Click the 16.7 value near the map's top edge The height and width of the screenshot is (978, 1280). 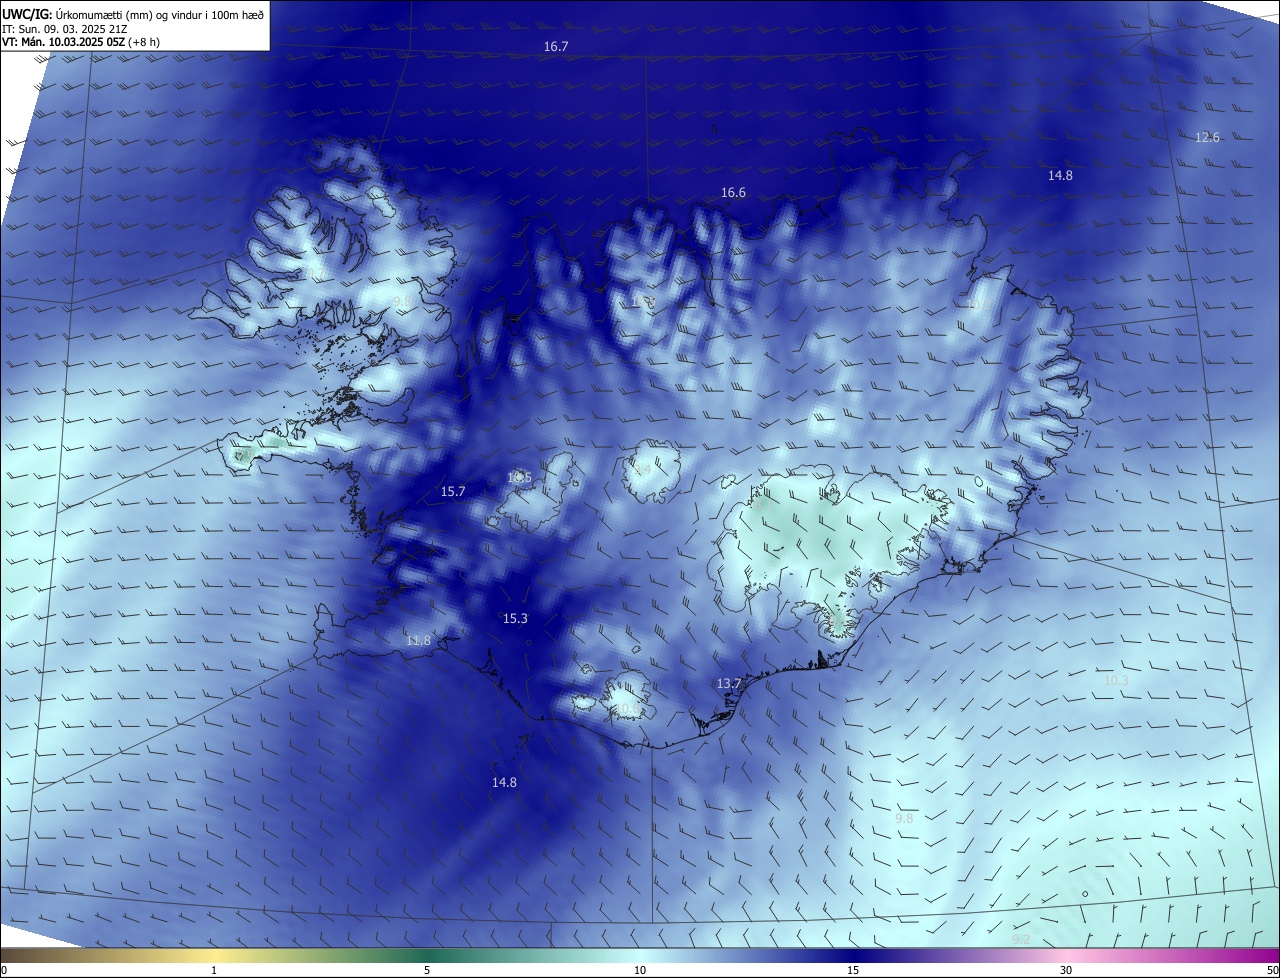coord(556,47)
